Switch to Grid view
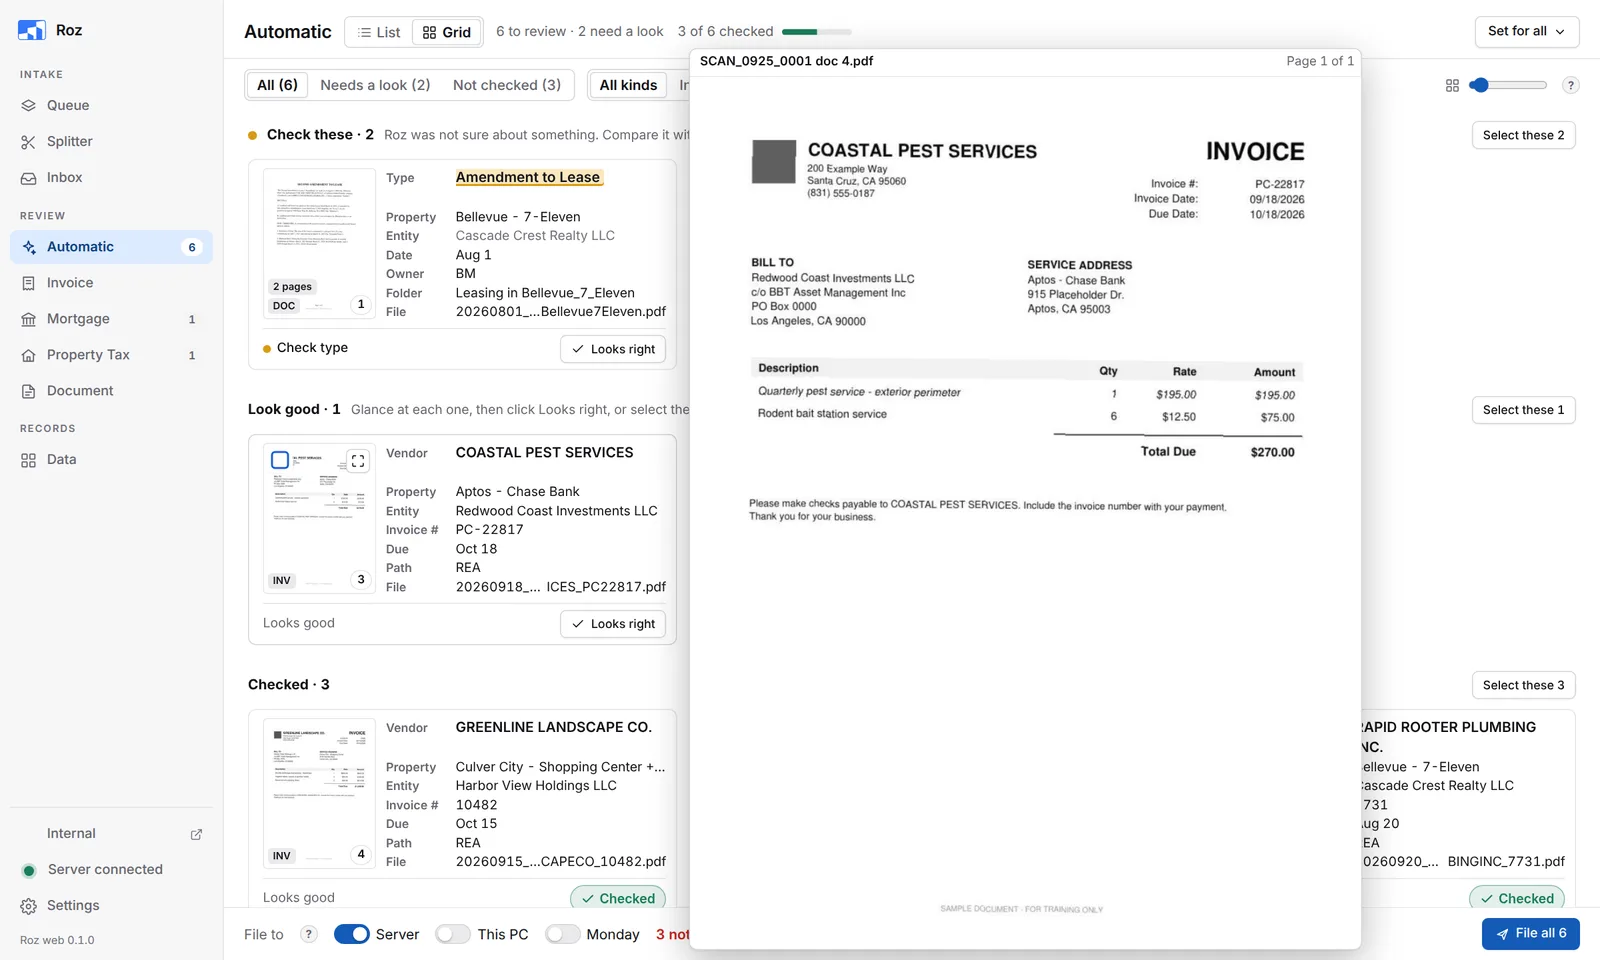The height and width of the screenshot is (960, 1600). (x=447, y=32)
